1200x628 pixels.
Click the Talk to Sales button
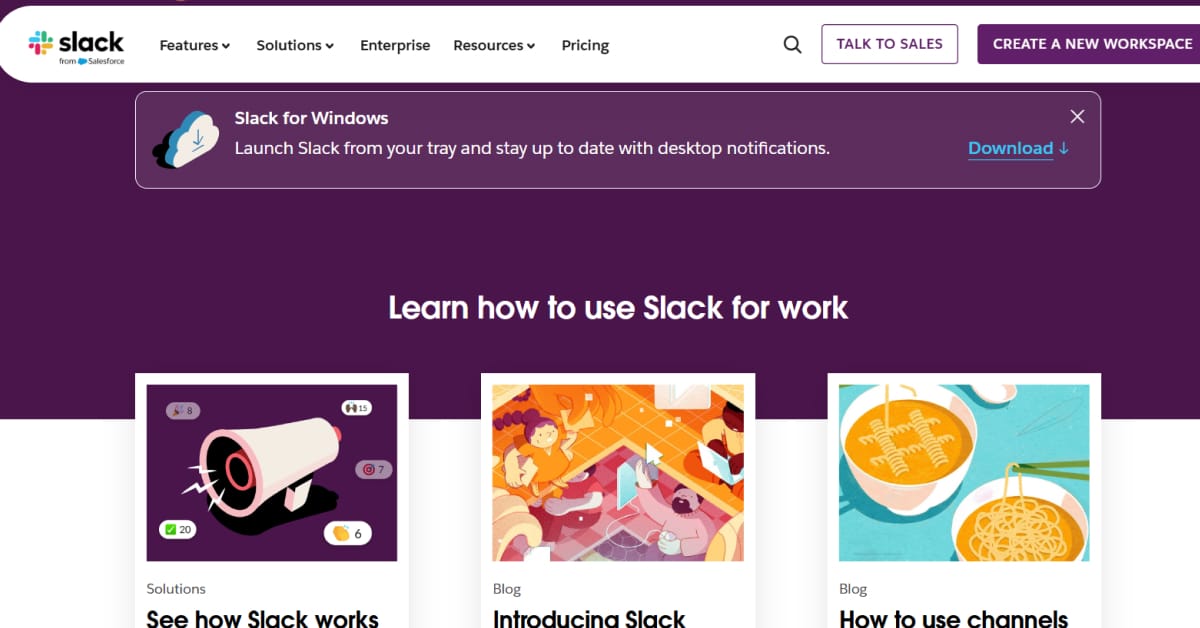(889, 44)
